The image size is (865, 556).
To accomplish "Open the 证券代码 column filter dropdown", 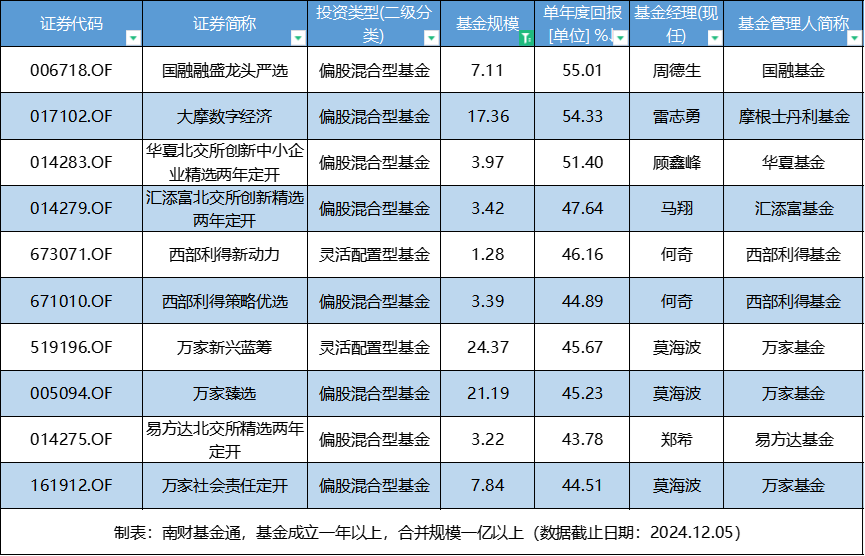I will [x=134, y=38].
